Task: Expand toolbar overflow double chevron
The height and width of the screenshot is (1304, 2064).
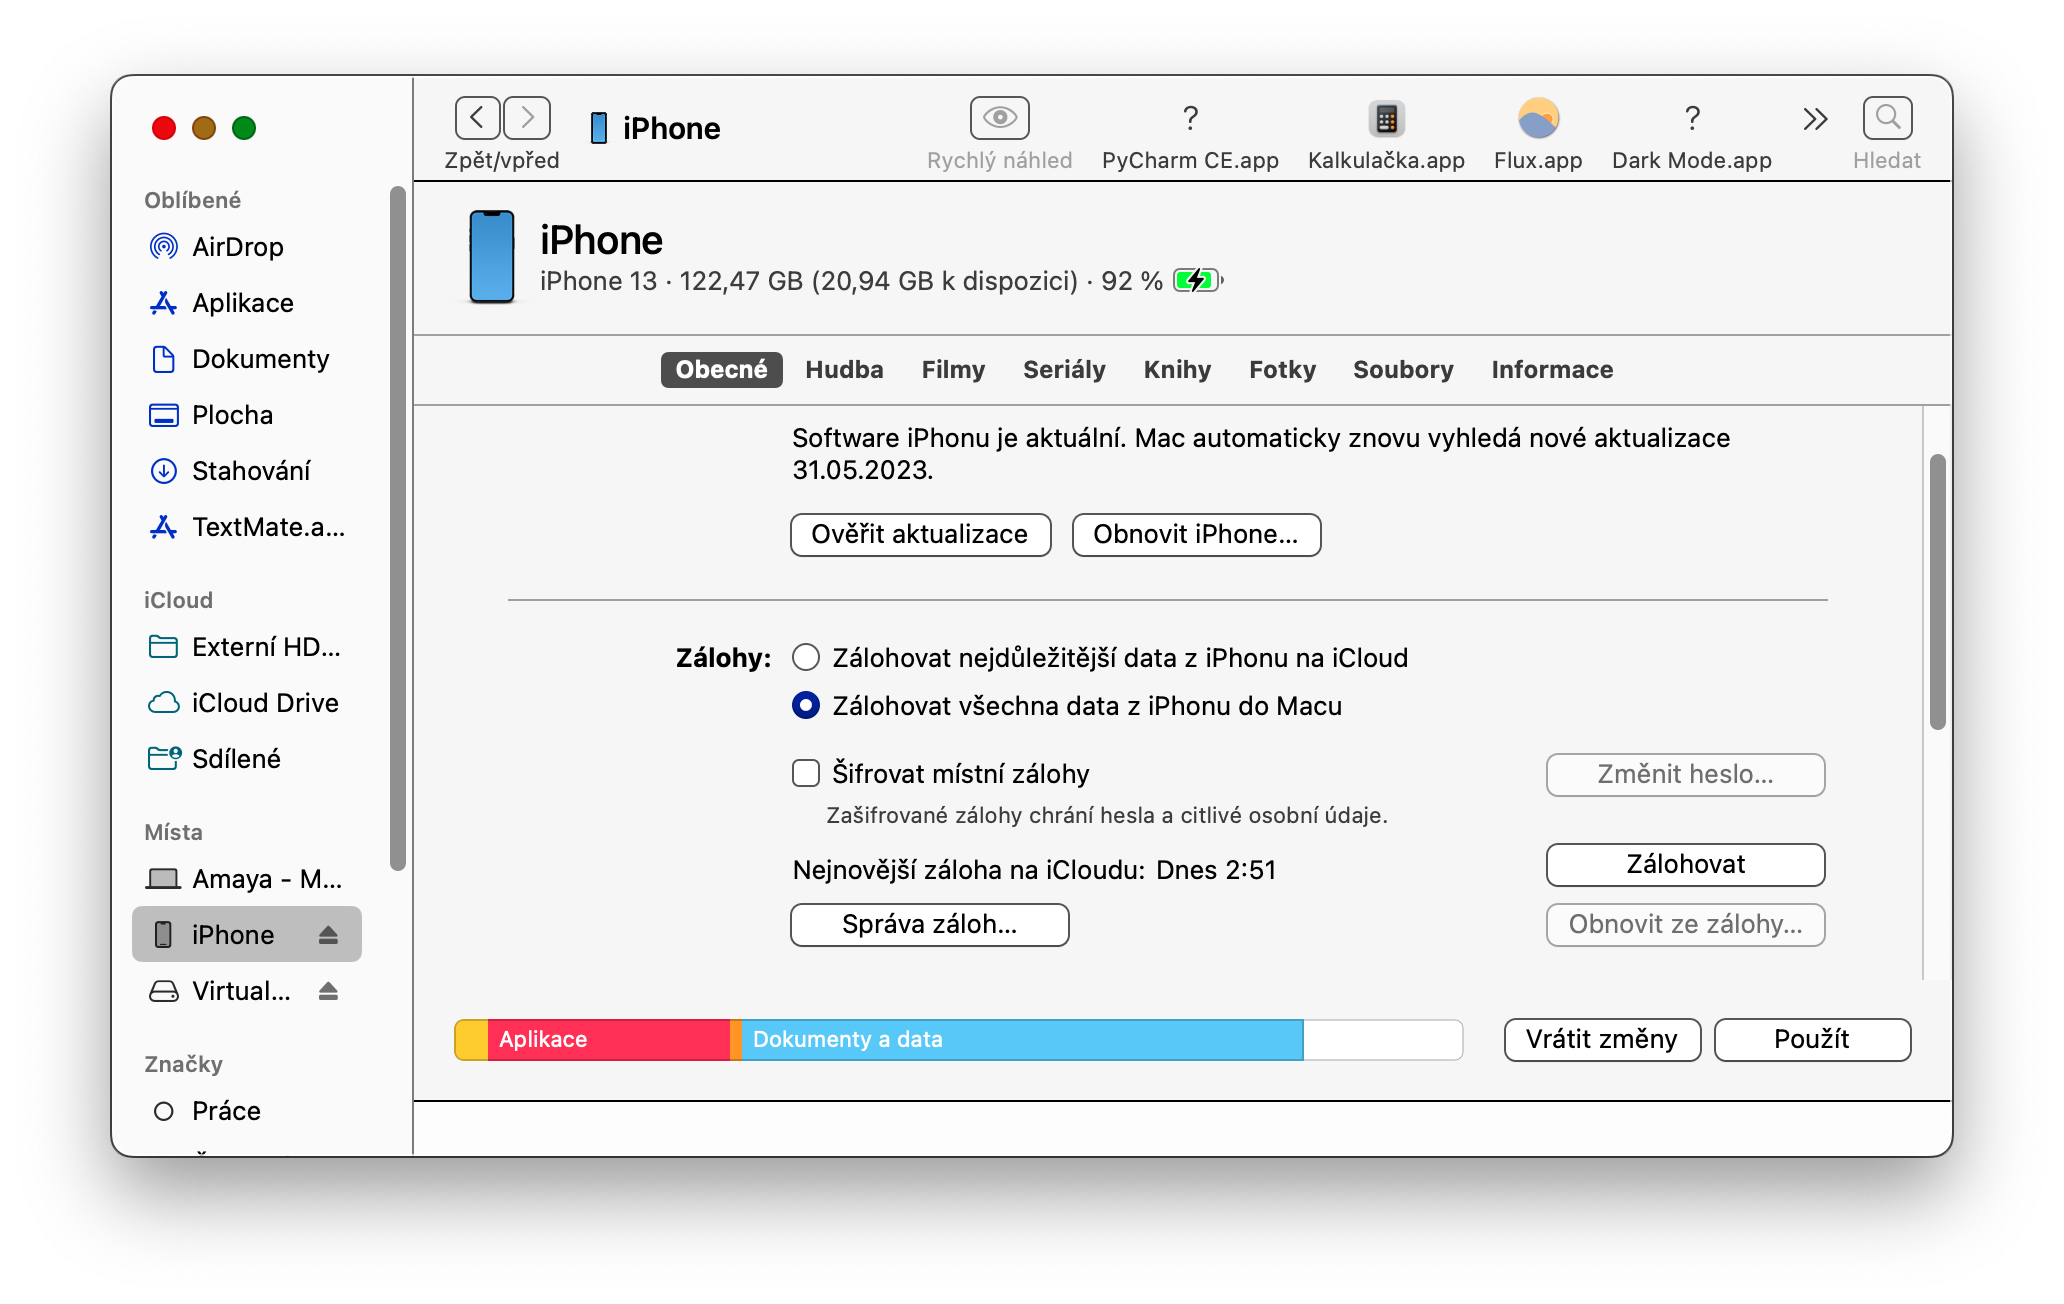Action: 1815,119
